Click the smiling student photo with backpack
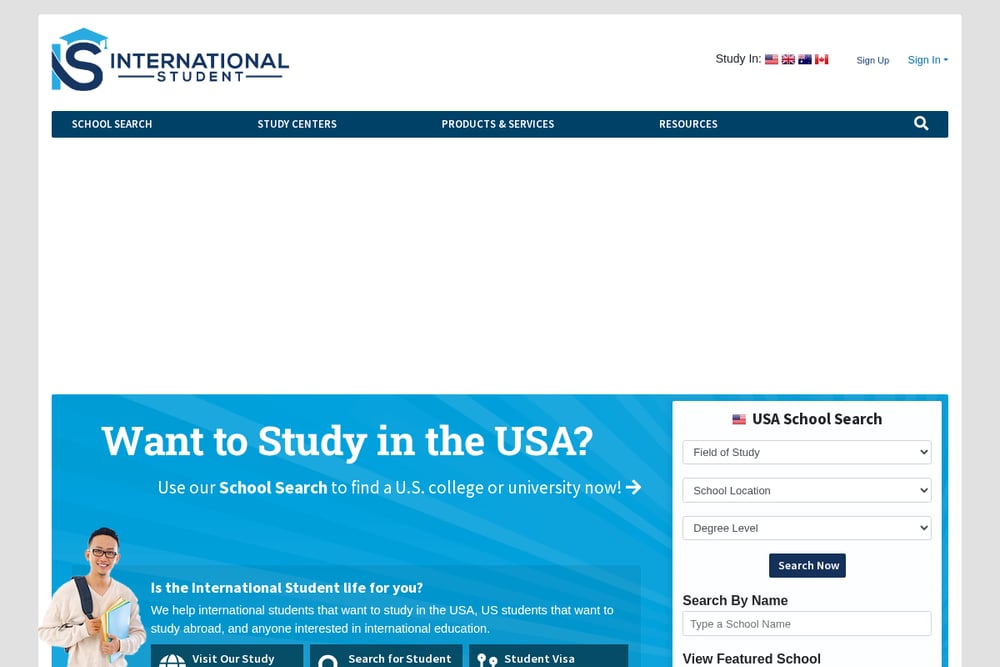The image size is (1000, 667). (x=94, y=597)
